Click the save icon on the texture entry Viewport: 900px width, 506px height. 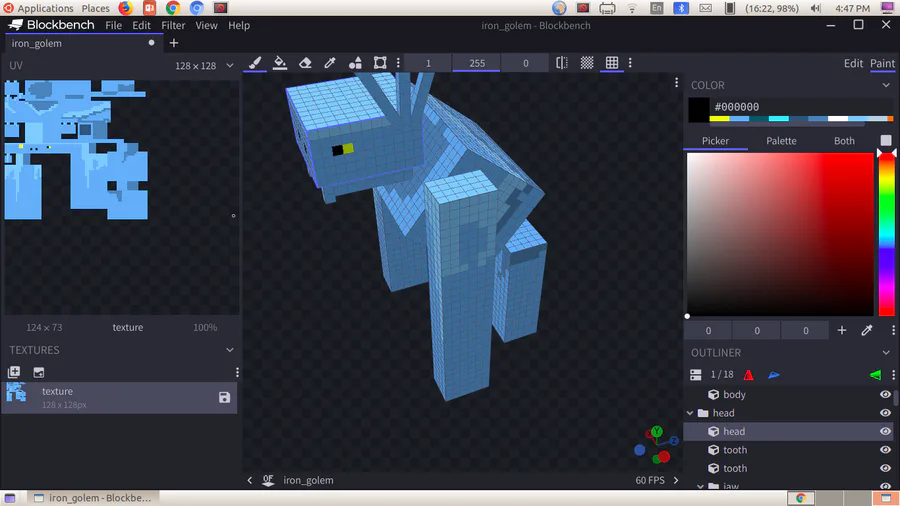[x=224, y=397]
